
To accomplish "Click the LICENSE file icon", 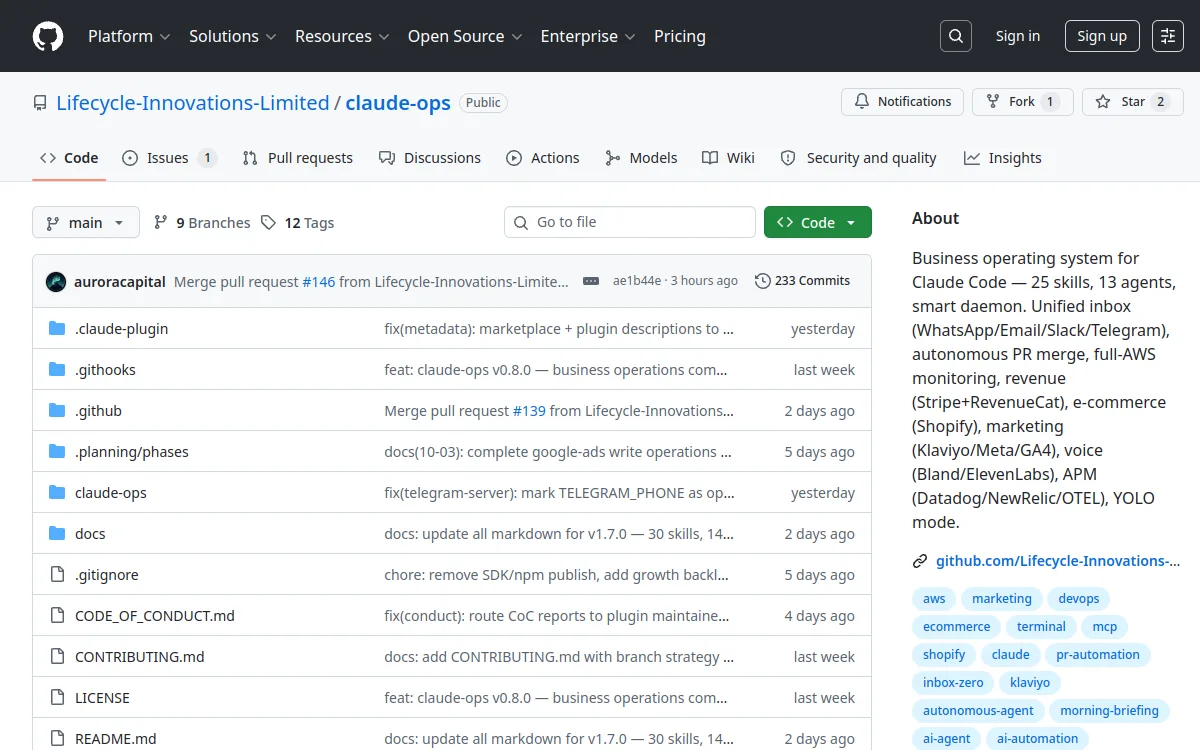I will 57,698.
